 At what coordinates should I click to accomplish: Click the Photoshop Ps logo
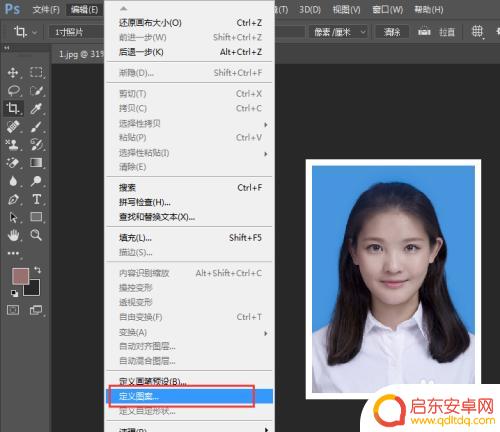(x=12, y=9)
